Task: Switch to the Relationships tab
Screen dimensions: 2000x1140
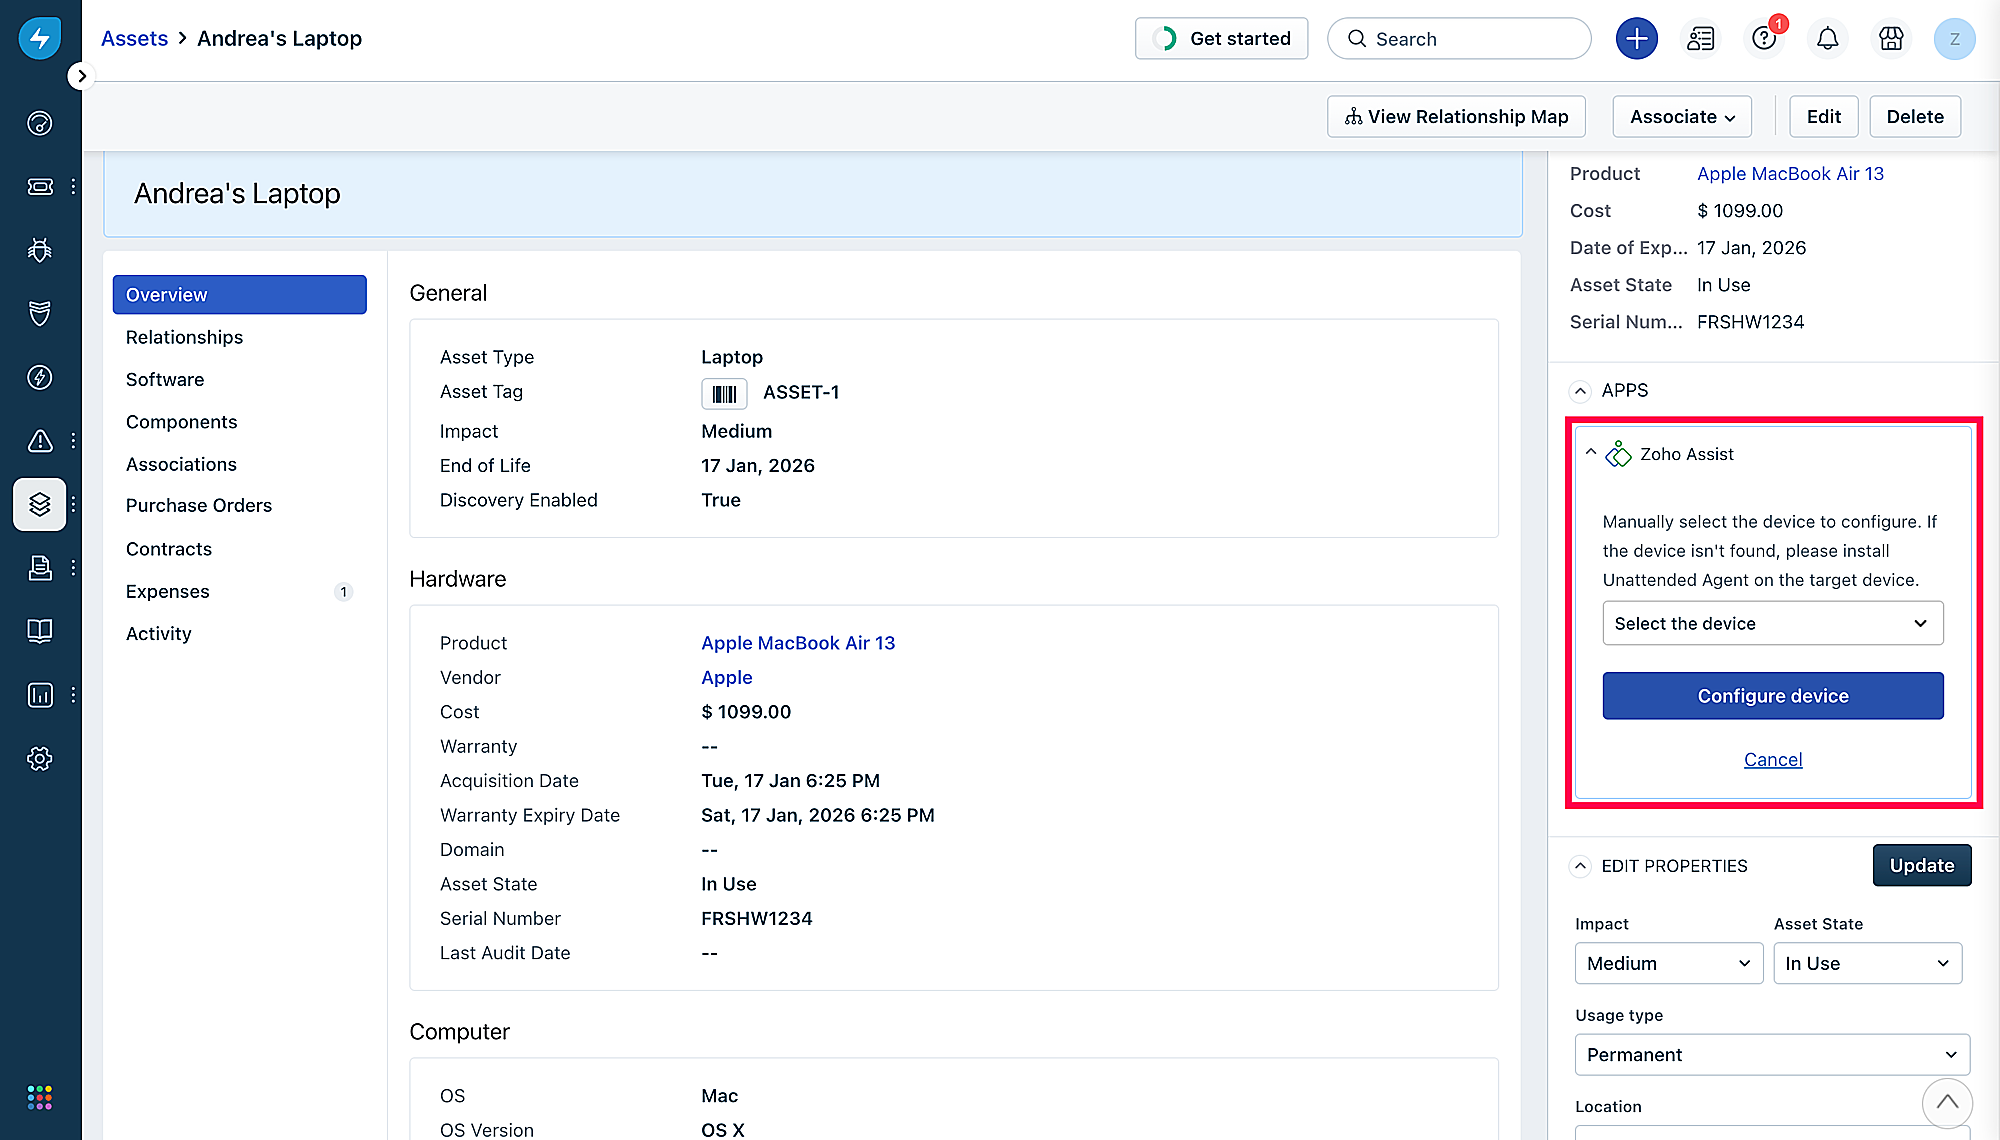Action: click(184, 337)
